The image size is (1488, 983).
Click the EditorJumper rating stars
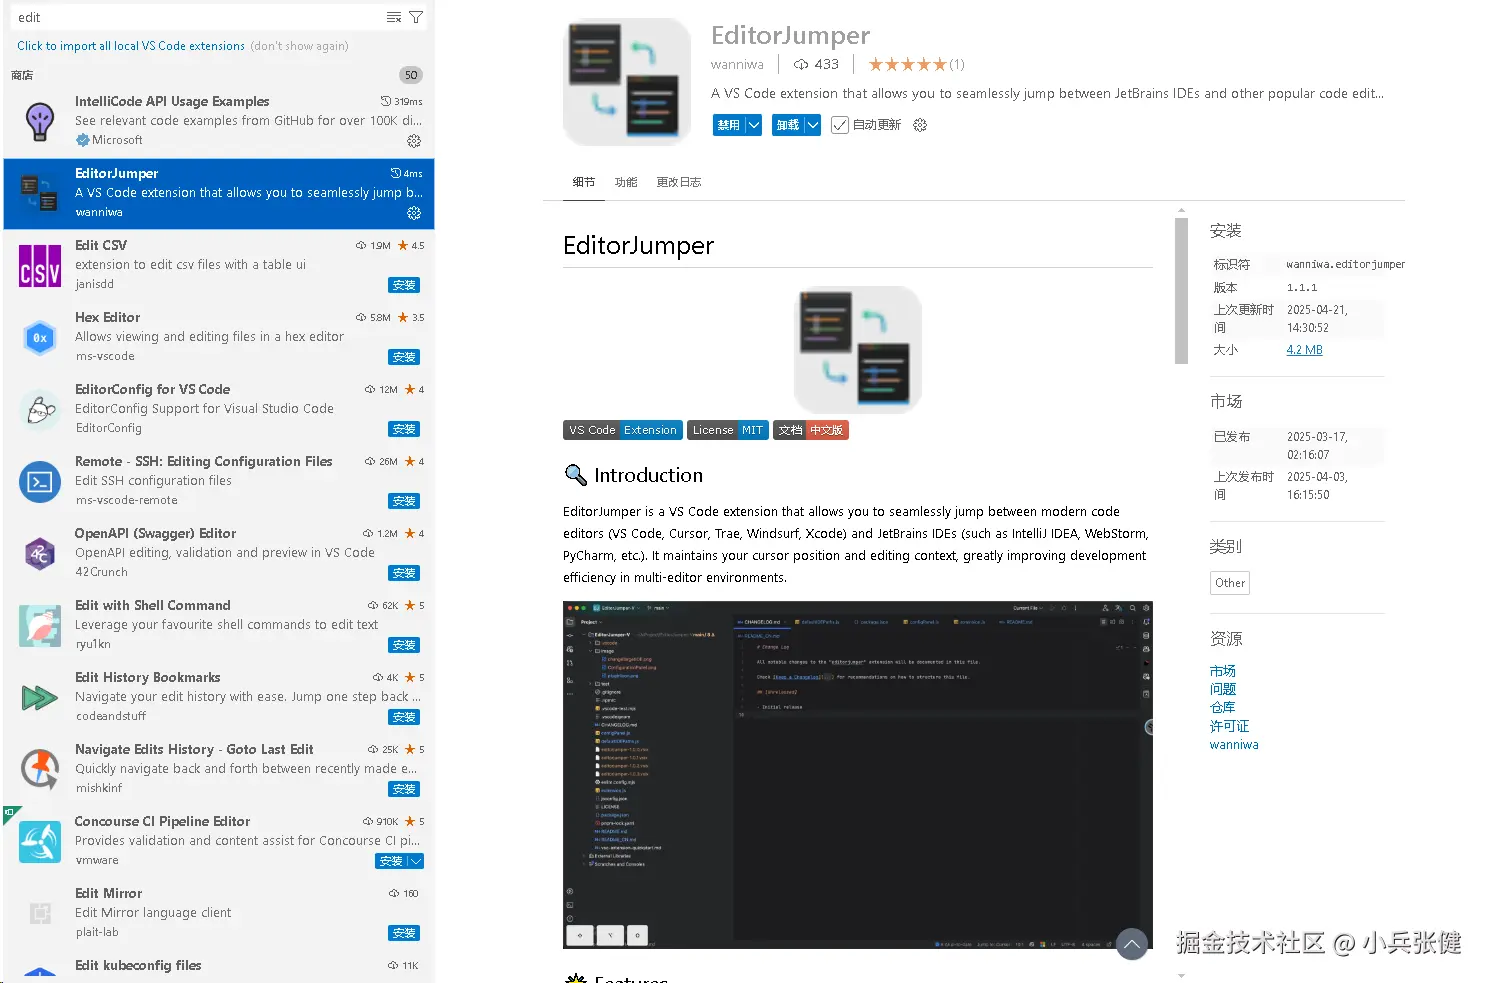908,65
